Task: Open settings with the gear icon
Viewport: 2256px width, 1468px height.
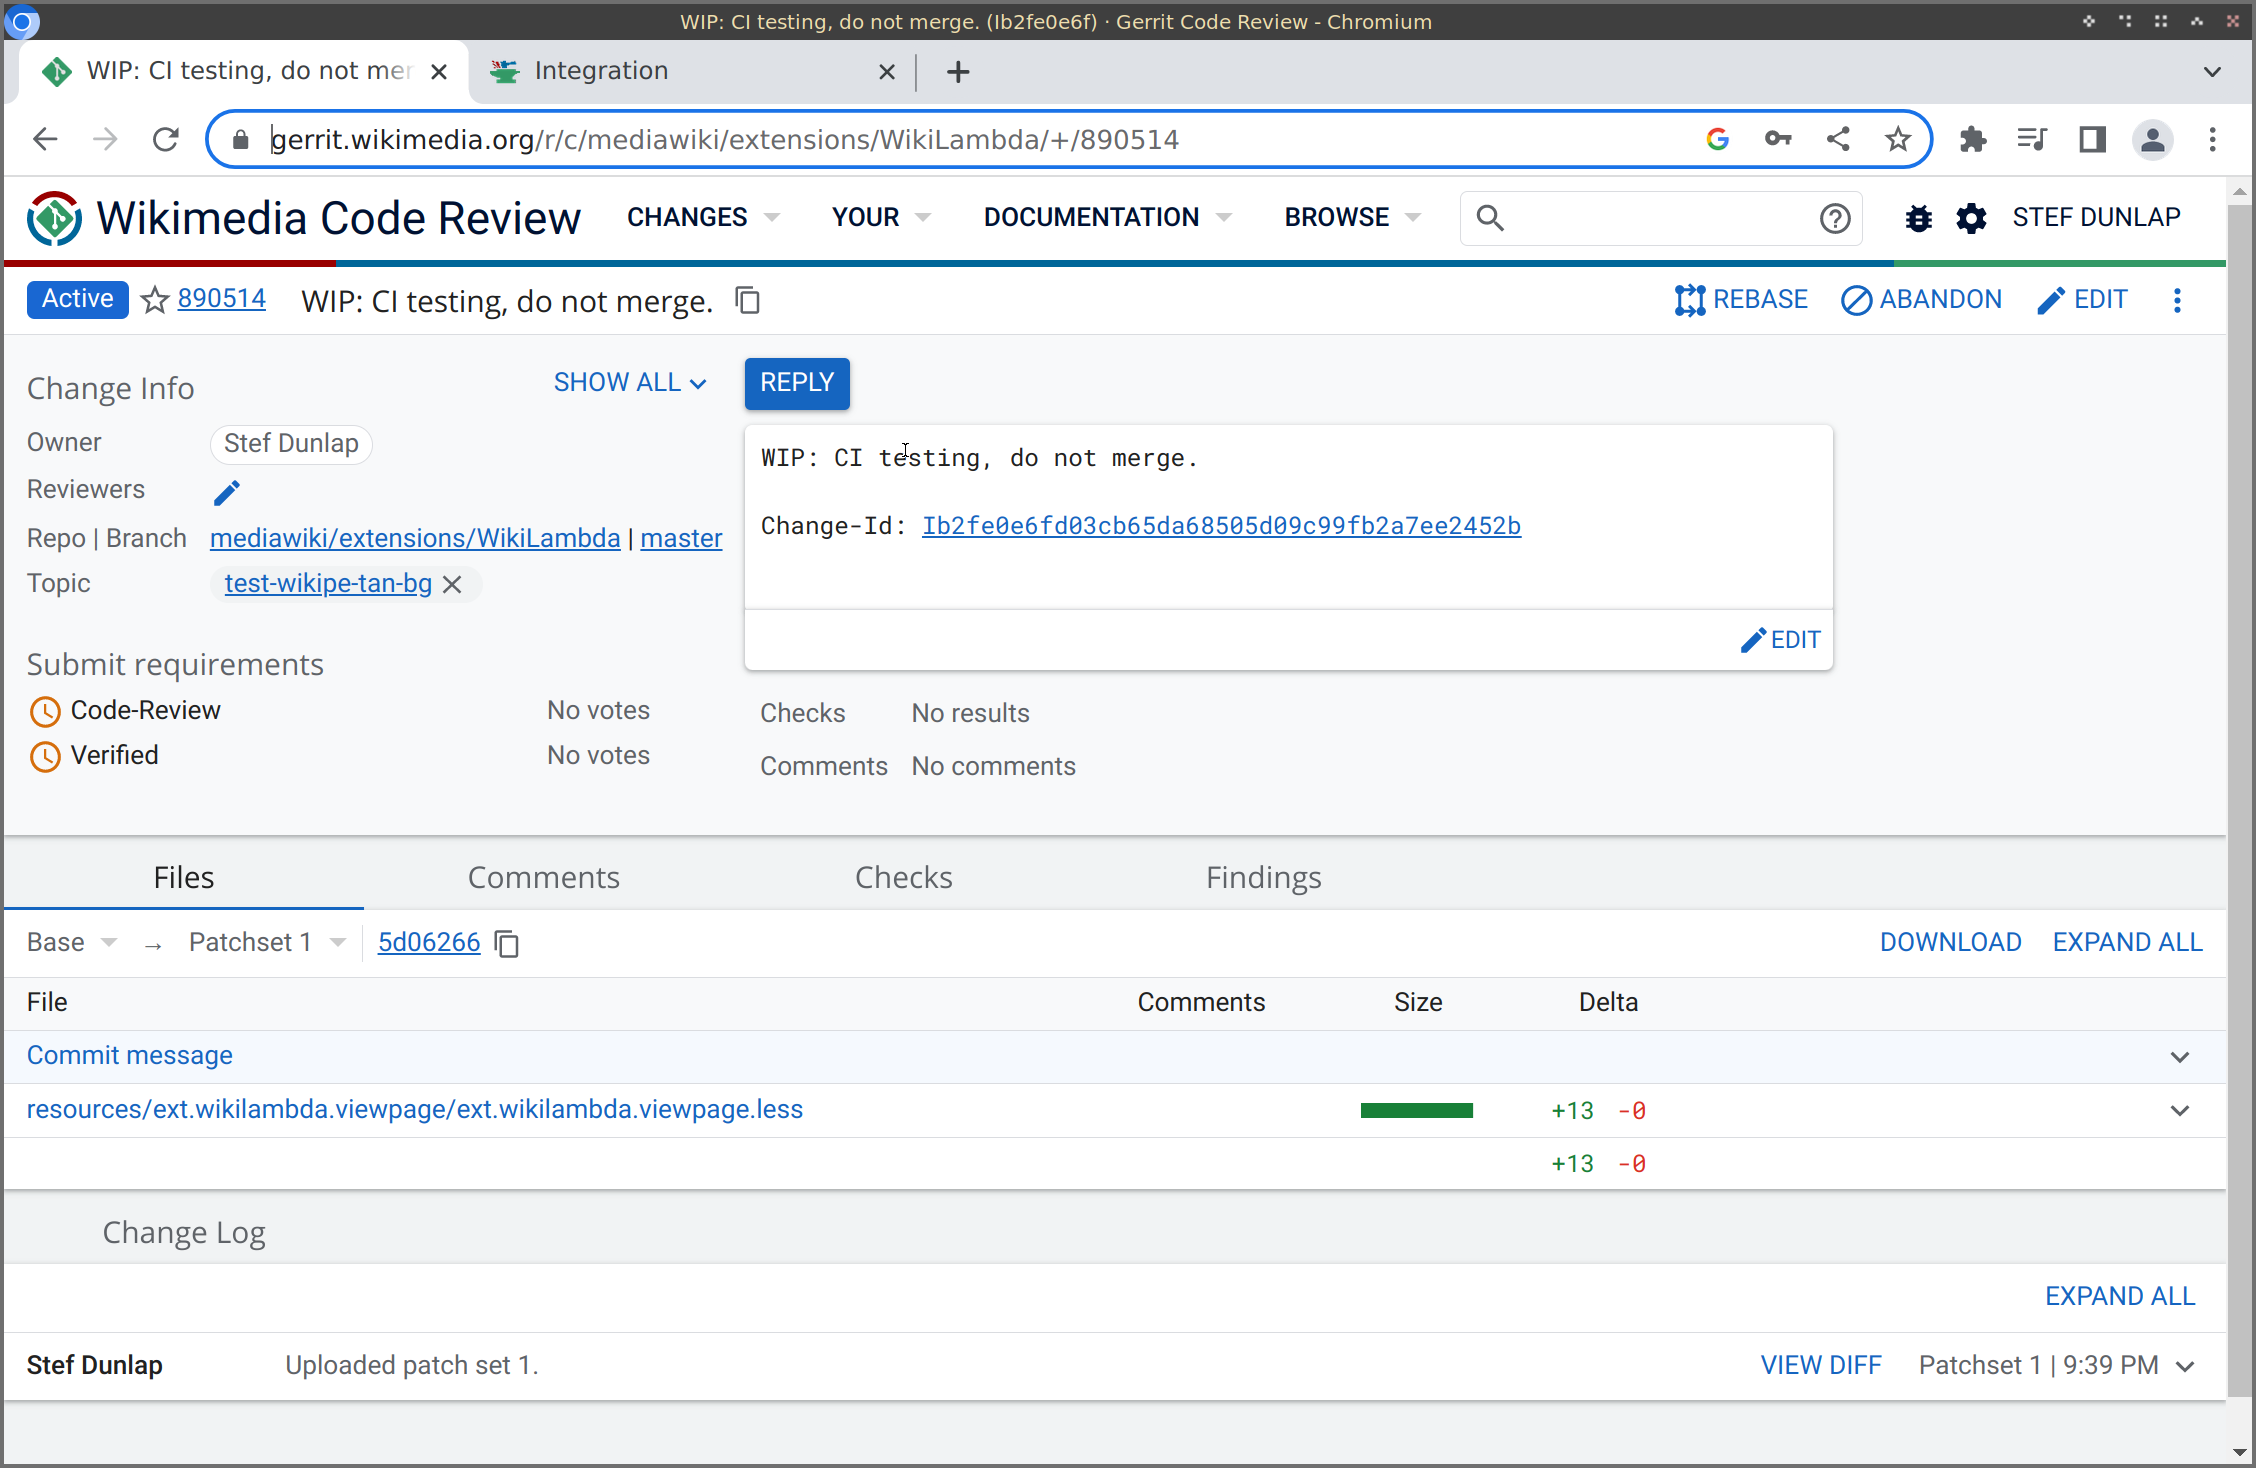Action: (x=1971, y=218)
